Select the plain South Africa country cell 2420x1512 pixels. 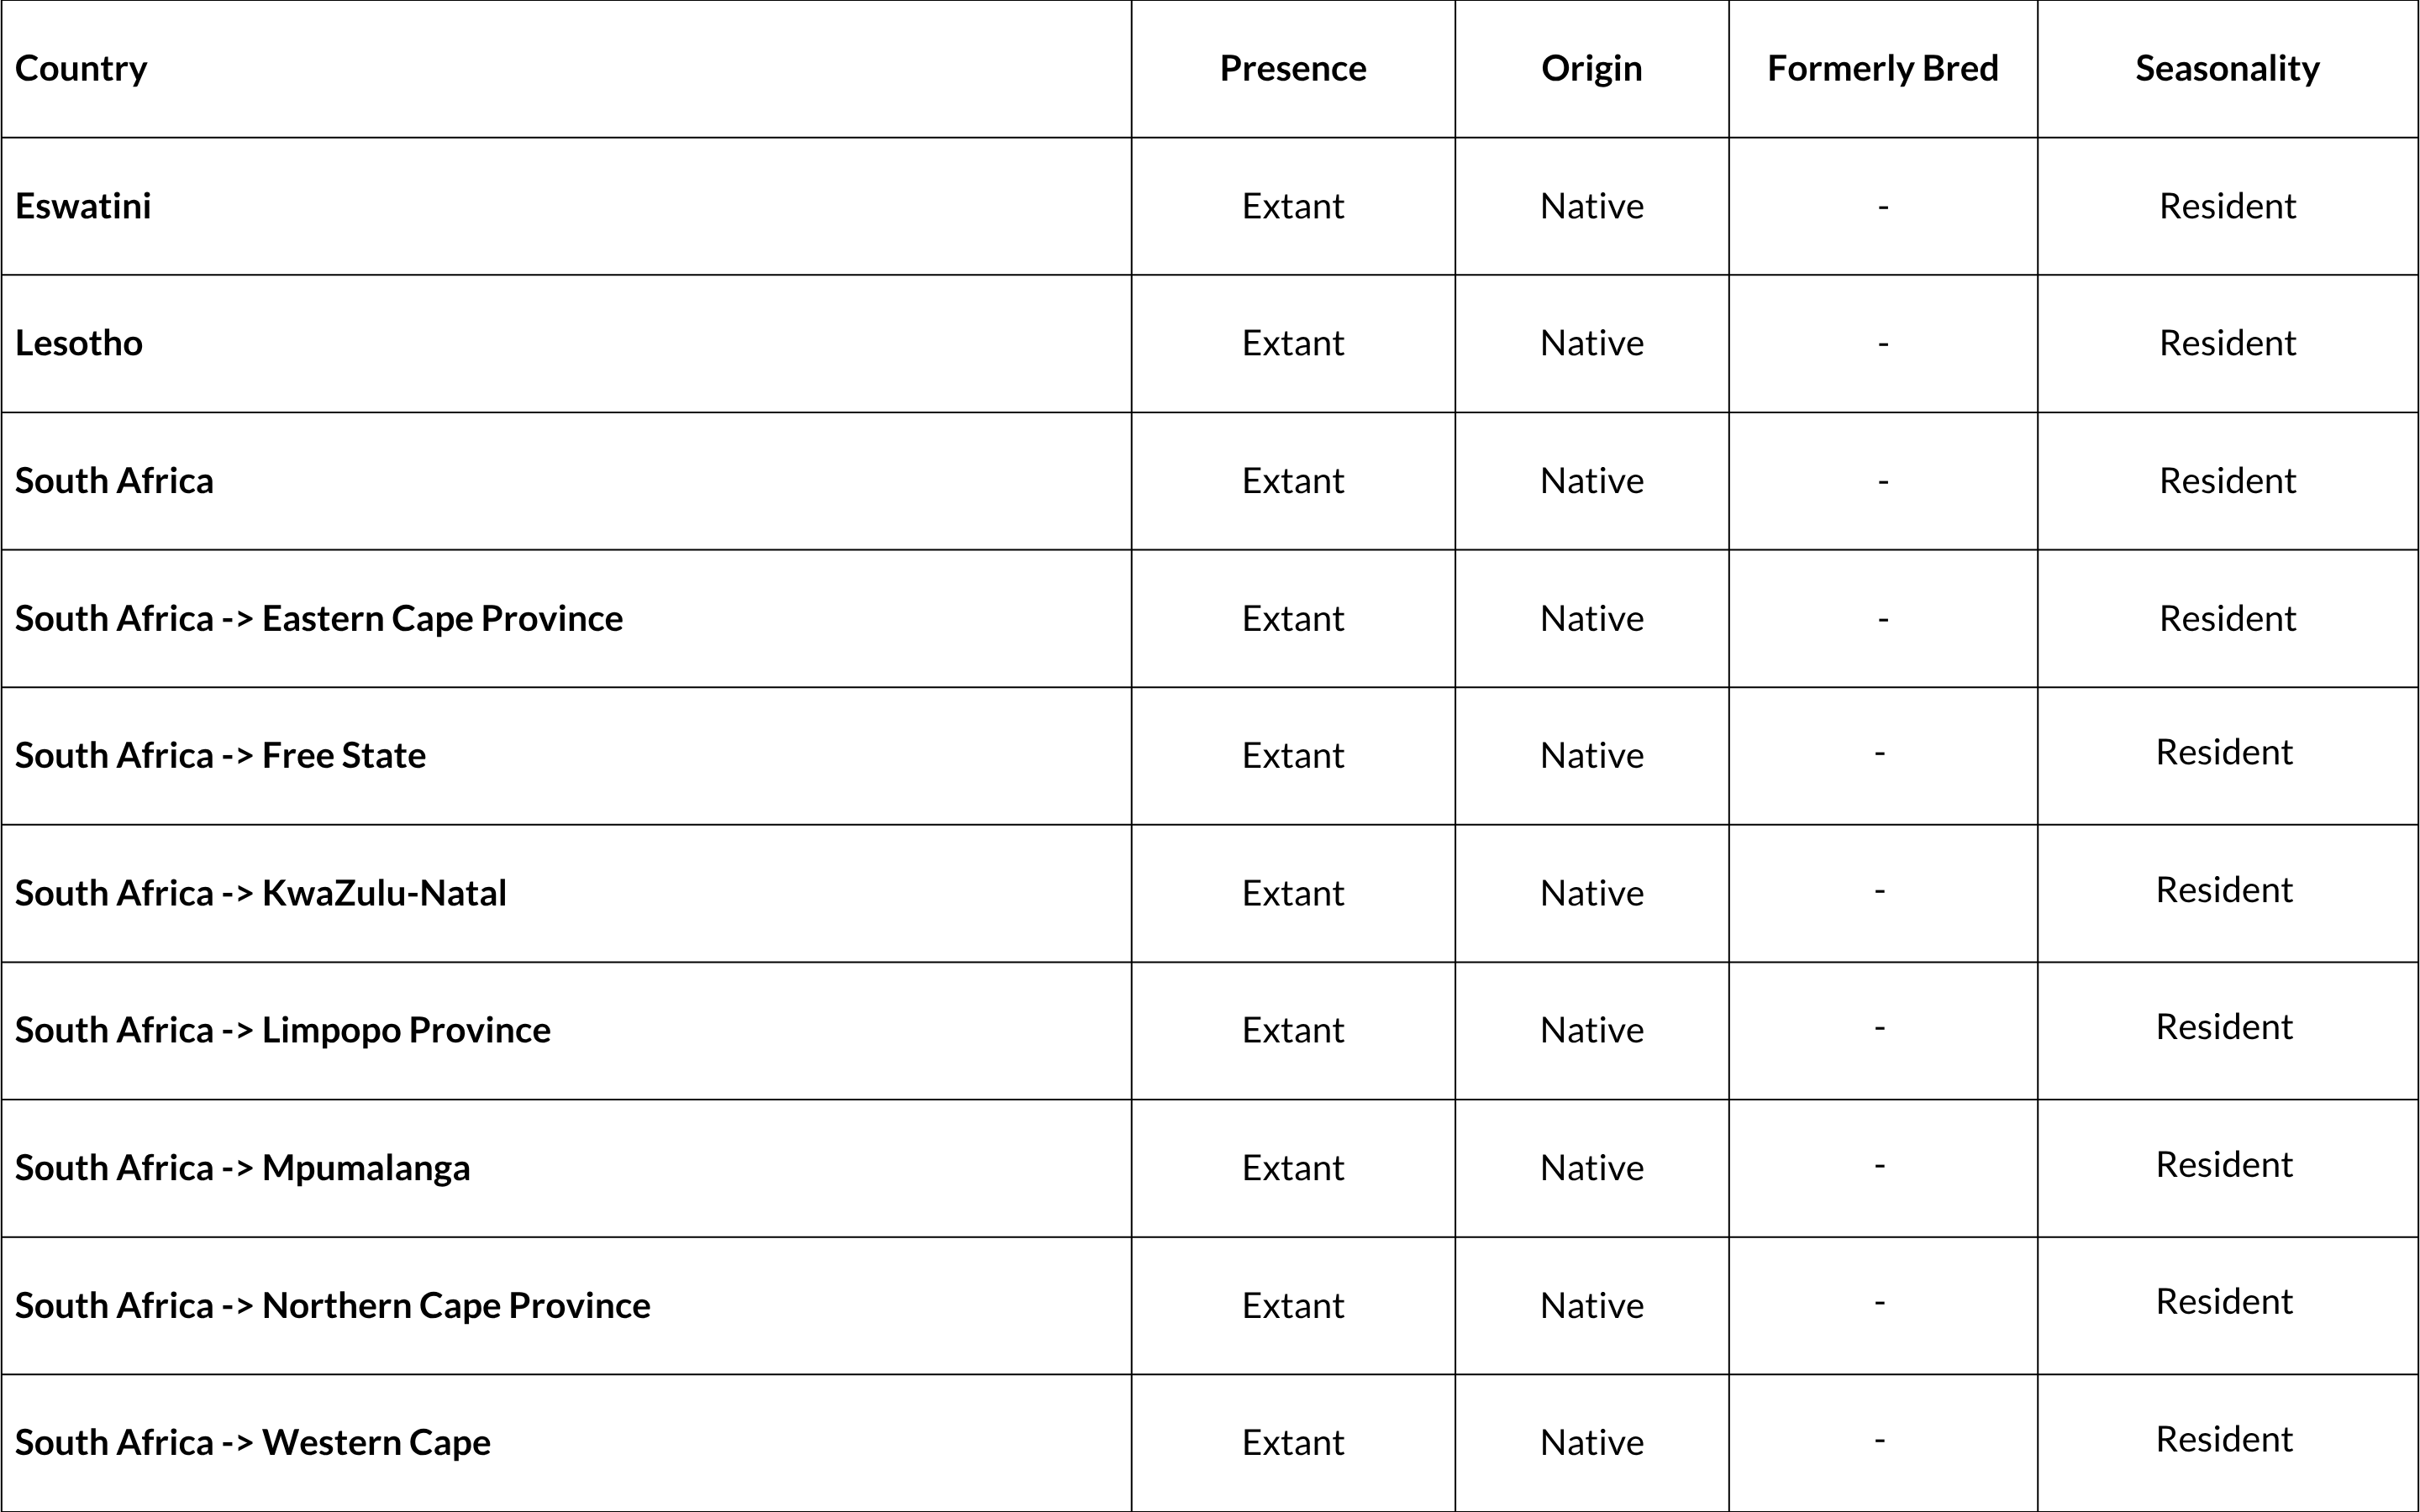coord(114,481)
